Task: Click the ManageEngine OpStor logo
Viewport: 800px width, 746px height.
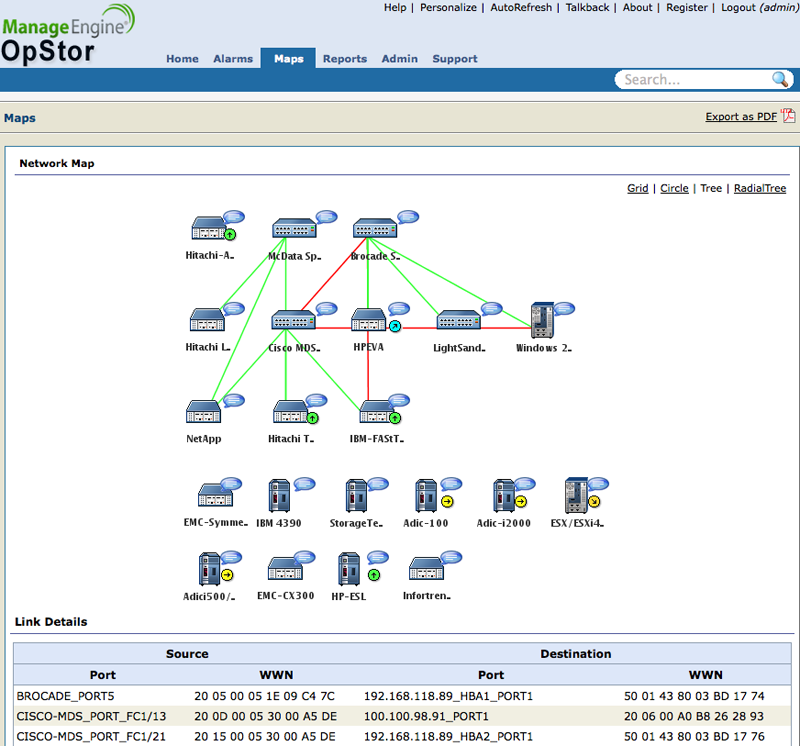Action: (68, 34)
